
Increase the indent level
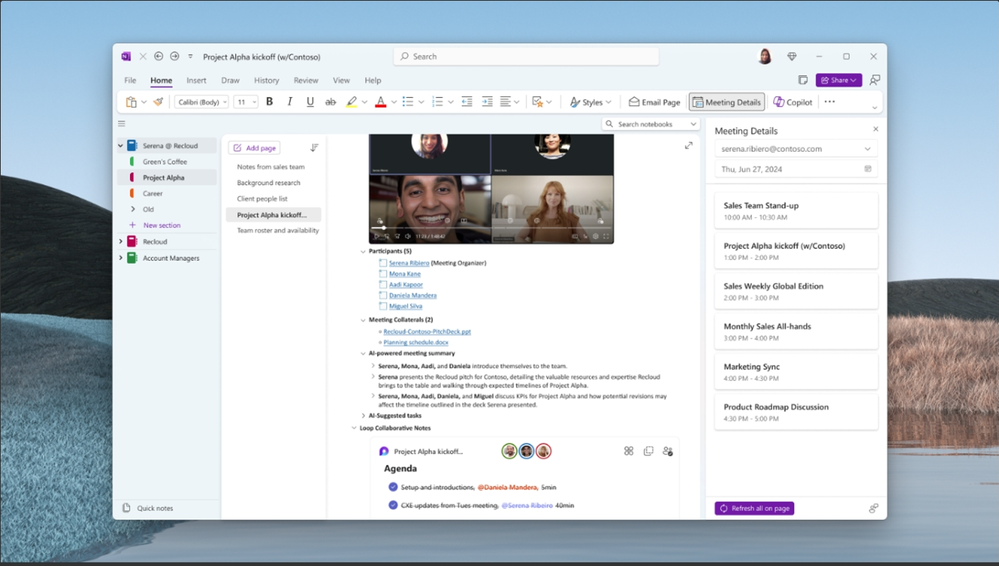click(x=487, y=101)
